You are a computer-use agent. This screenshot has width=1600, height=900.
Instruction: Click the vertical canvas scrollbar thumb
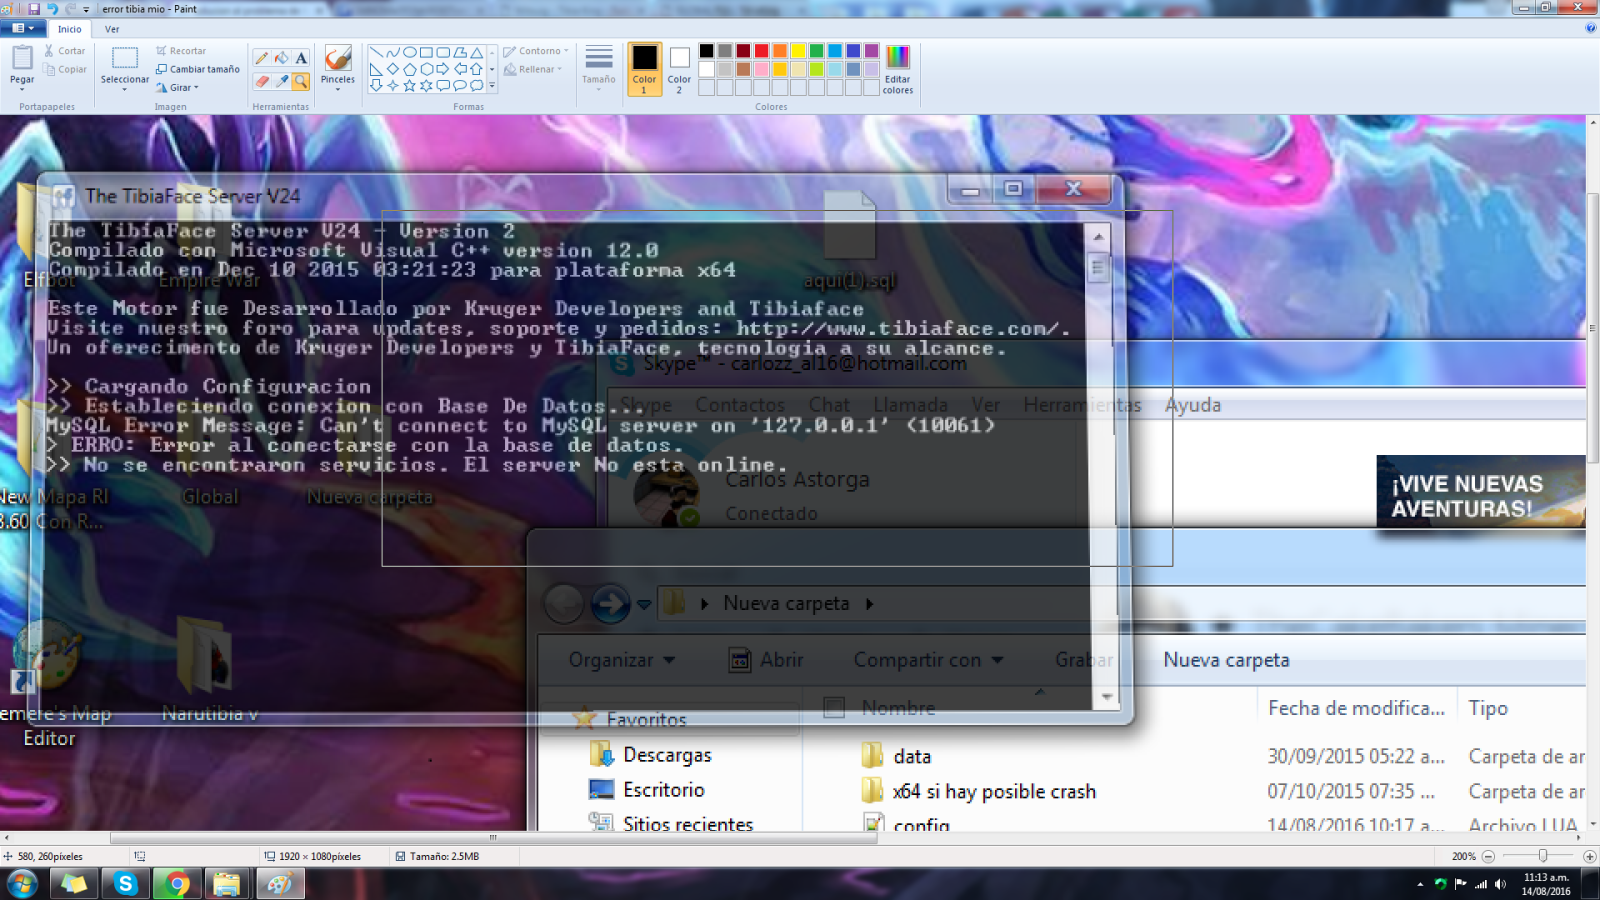(x=1592, y=328)
